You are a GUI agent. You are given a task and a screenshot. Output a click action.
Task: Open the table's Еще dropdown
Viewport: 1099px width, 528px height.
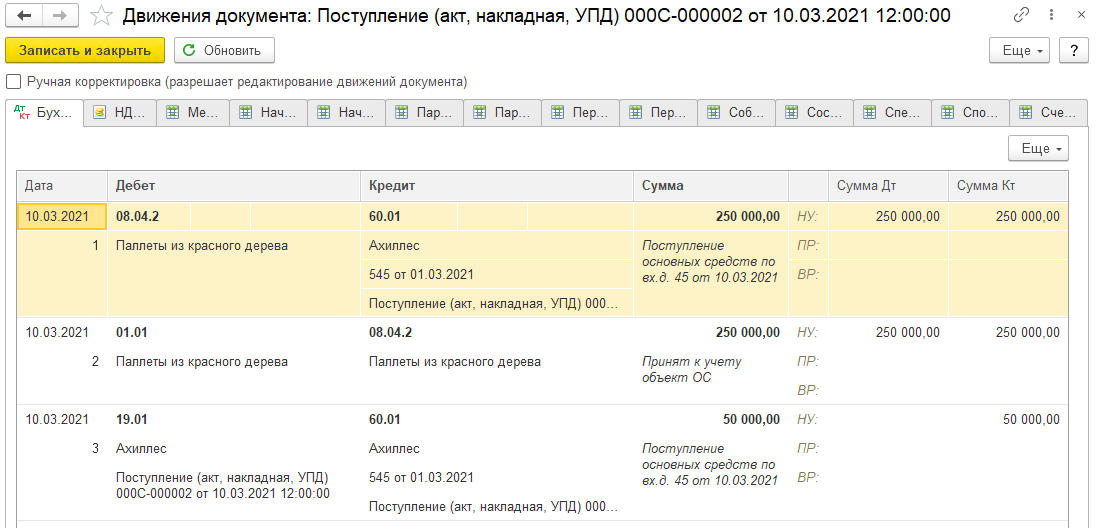click(1039, 148)
